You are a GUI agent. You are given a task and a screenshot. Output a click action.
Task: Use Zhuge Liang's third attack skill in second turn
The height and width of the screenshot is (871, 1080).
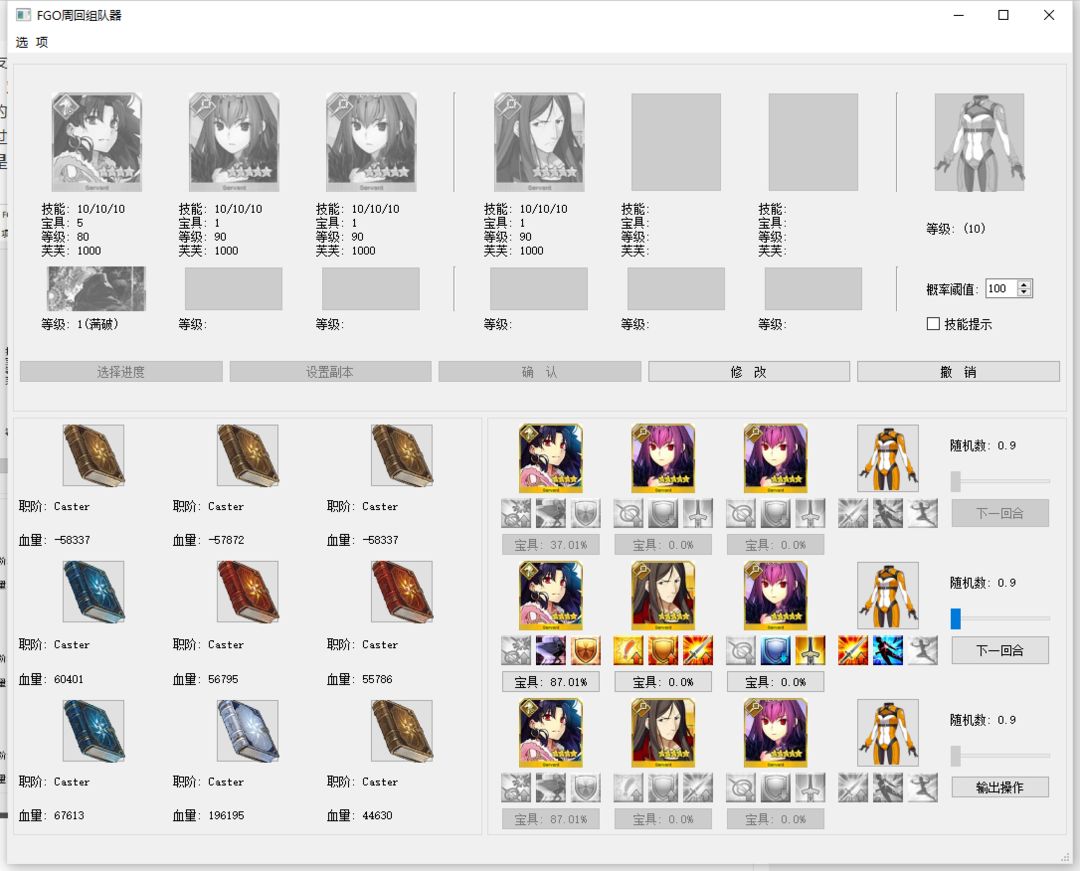(698, 651)
